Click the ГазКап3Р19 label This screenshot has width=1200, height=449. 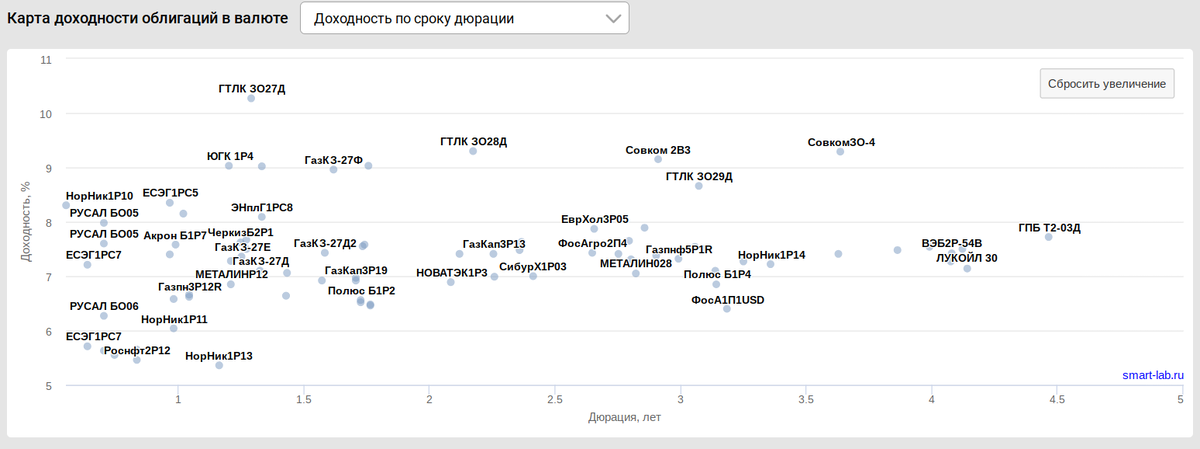pos(356,270)
